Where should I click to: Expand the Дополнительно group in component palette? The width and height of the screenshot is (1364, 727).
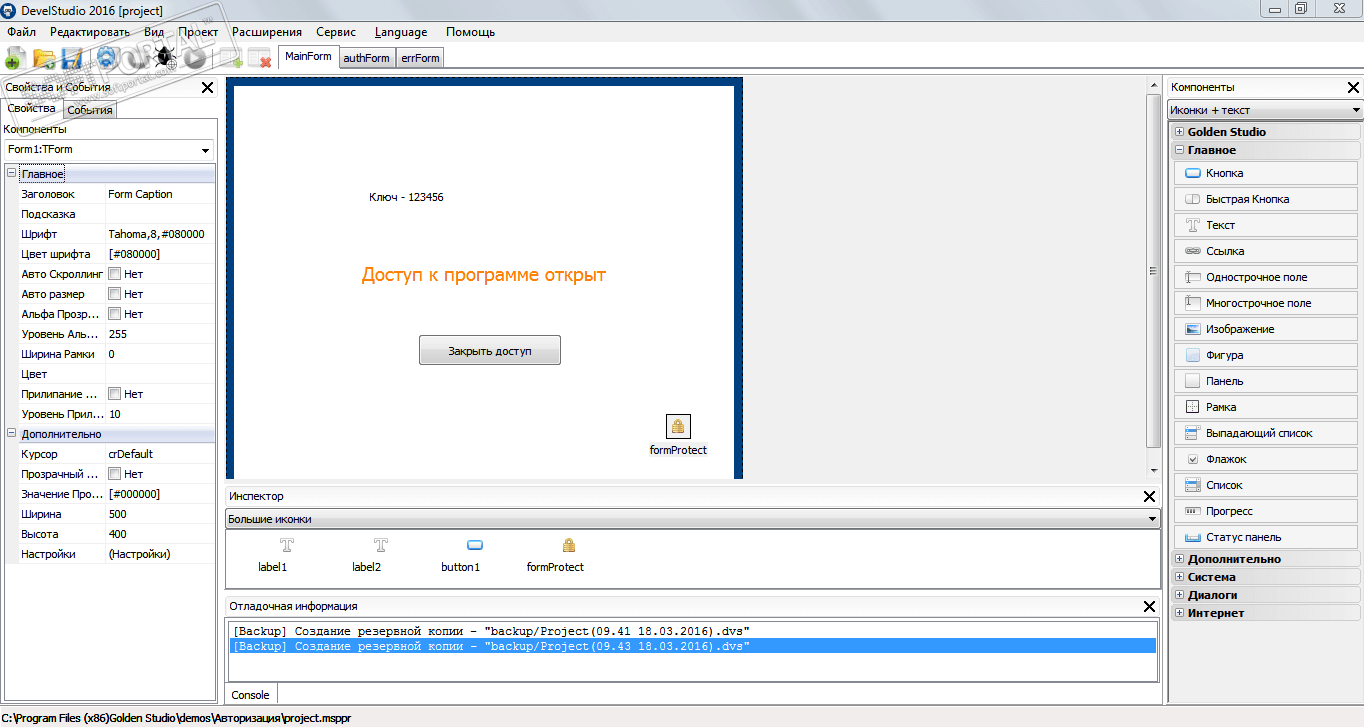pos(1180,559)
